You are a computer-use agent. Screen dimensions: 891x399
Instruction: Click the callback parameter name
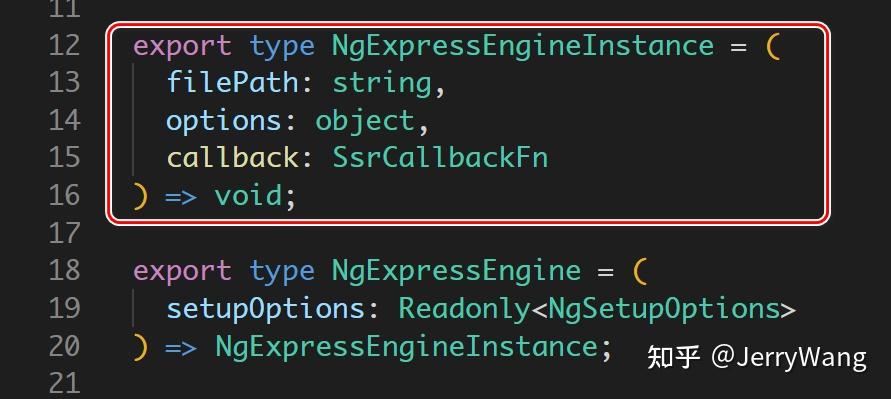point(232,157)
